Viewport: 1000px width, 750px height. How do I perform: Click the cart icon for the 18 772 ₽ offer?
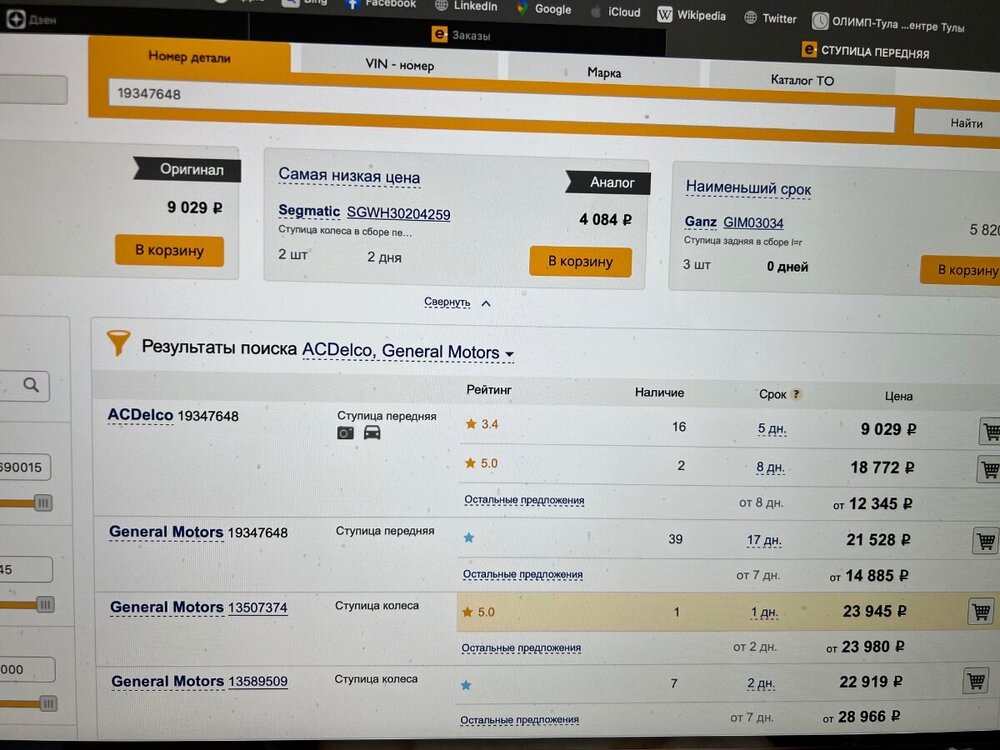click(990, 468)
